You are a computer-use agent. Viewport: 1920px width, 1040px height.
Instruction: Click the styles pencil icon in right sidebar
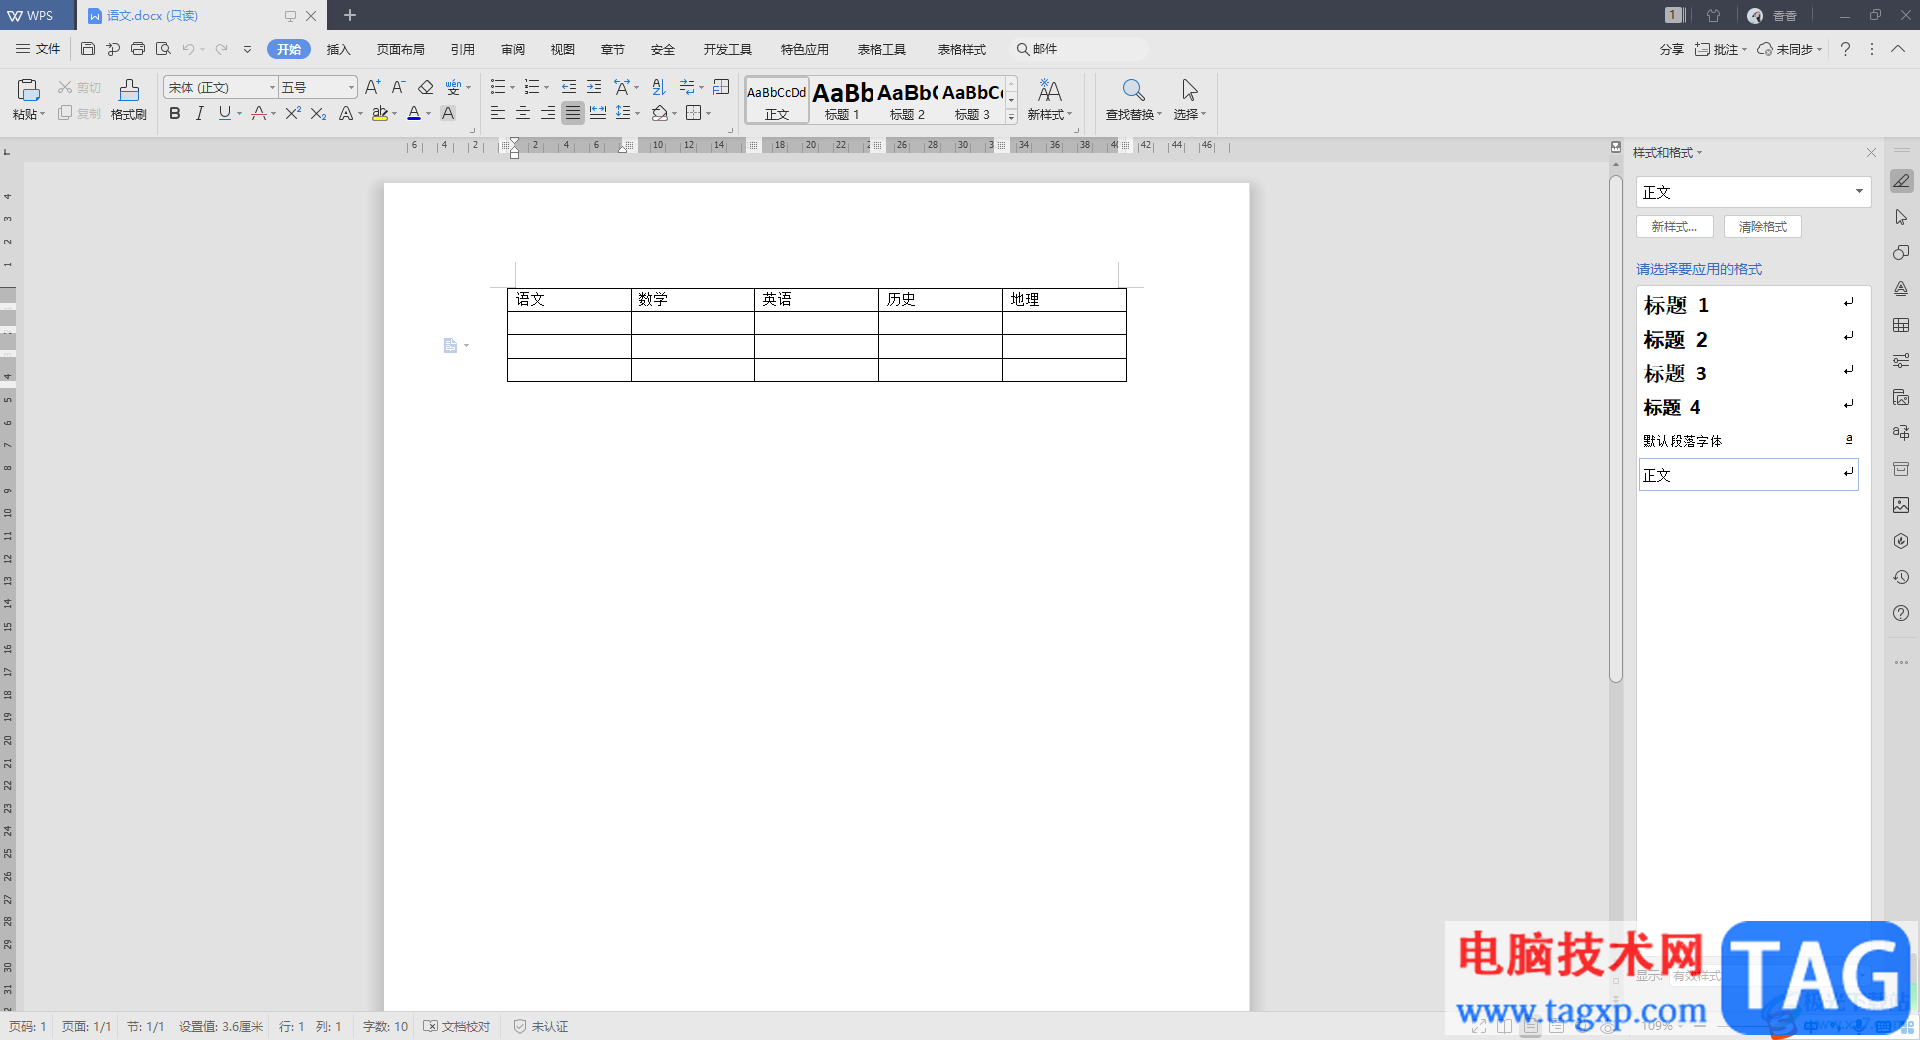[1901, 181]
